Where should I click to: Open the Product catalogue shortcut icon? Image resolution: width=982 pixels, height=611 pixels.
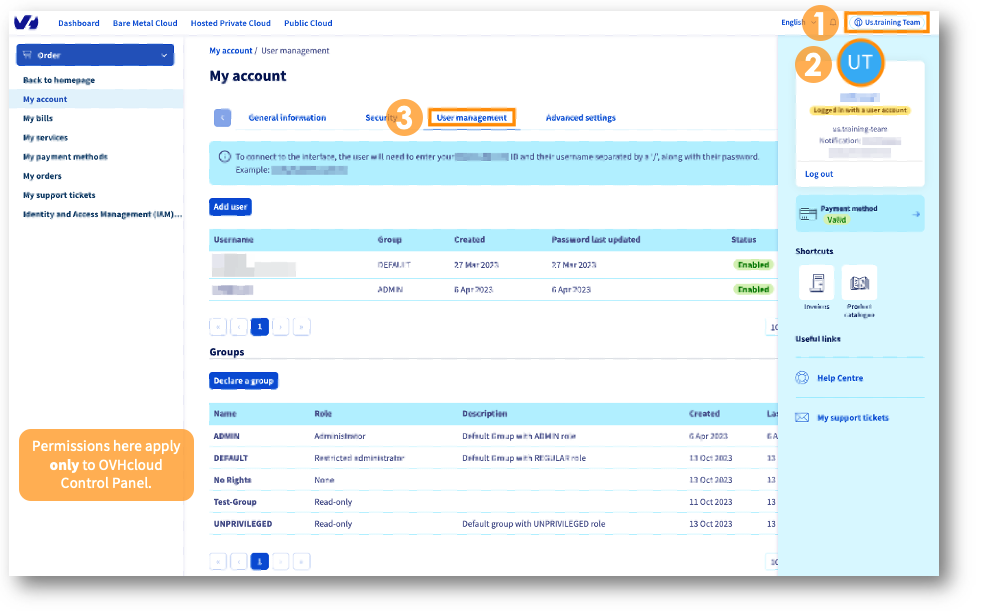pyautogui.click(x=859, y=283)
